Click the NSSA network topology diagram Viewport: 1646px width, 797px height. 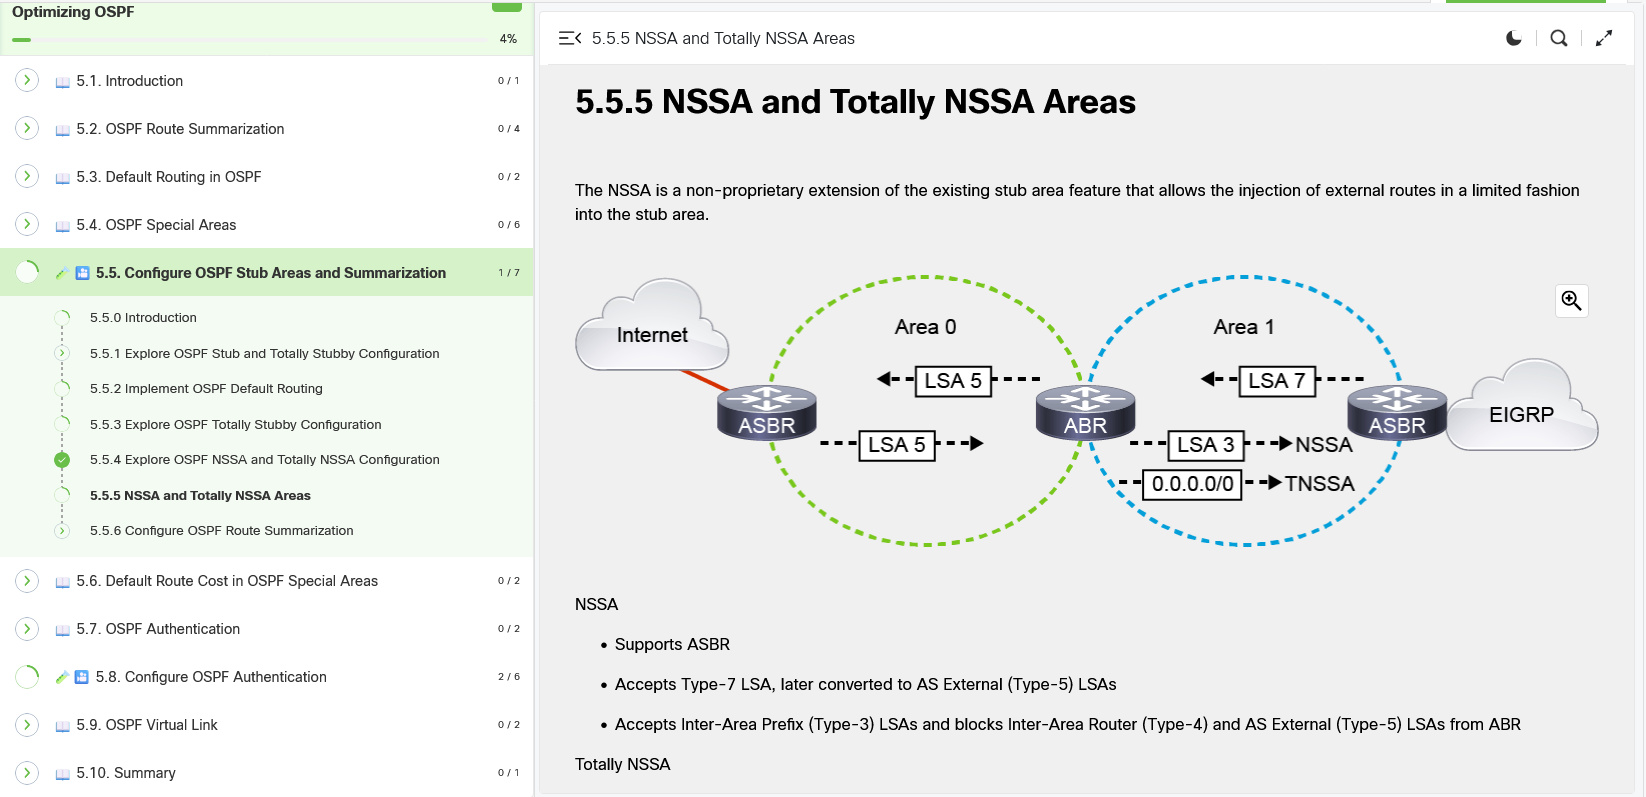[1086, 412]
